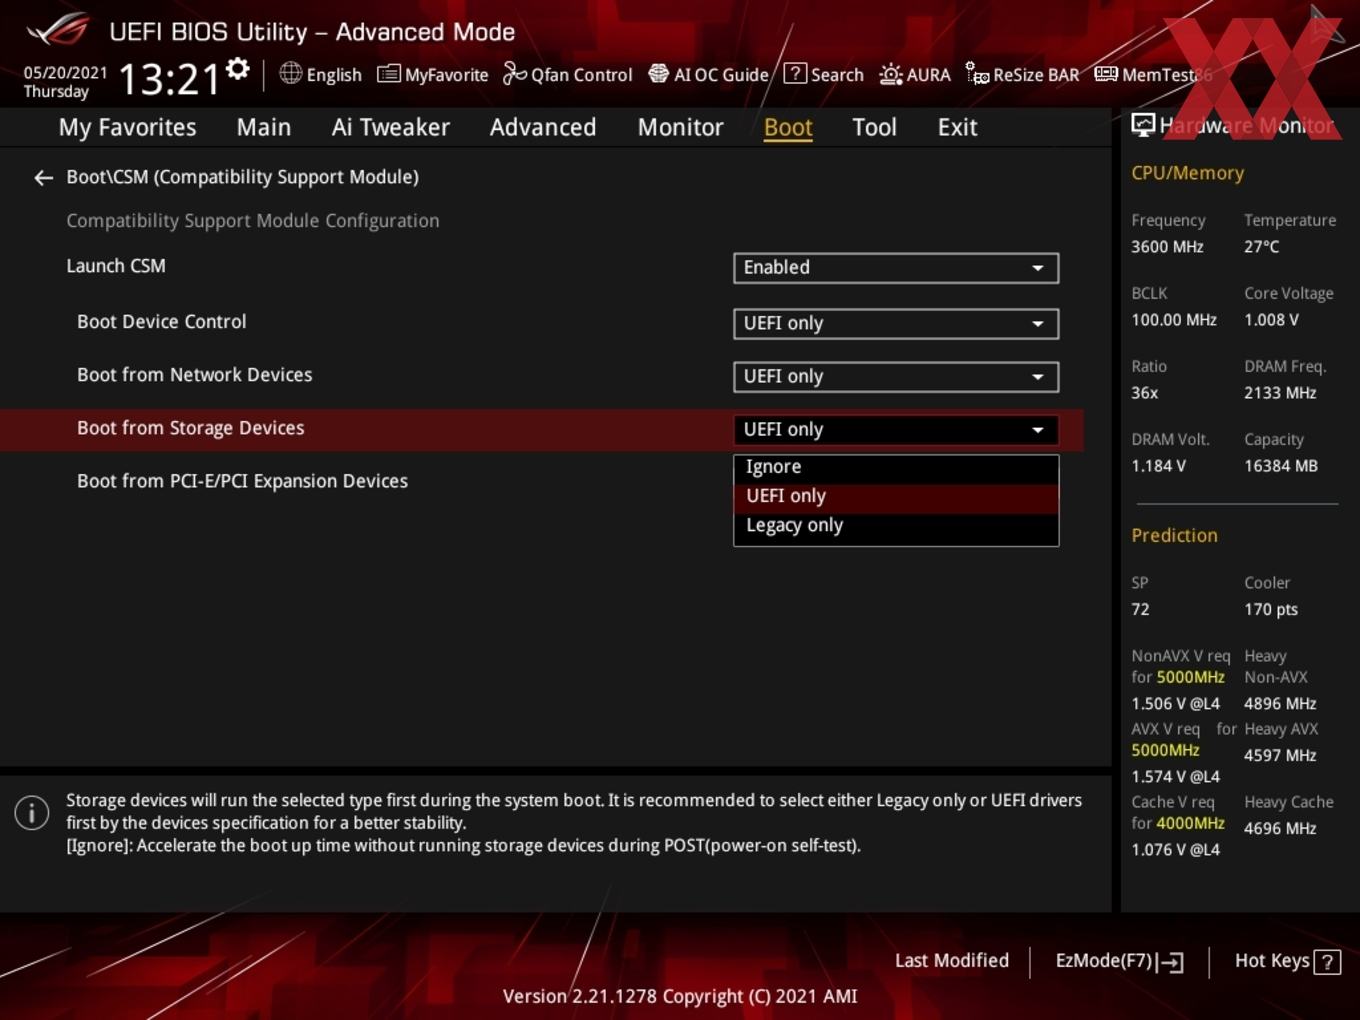
Task: Click 4896 MHz Heavy Non-AVX value
Action: click(1280, 704)
